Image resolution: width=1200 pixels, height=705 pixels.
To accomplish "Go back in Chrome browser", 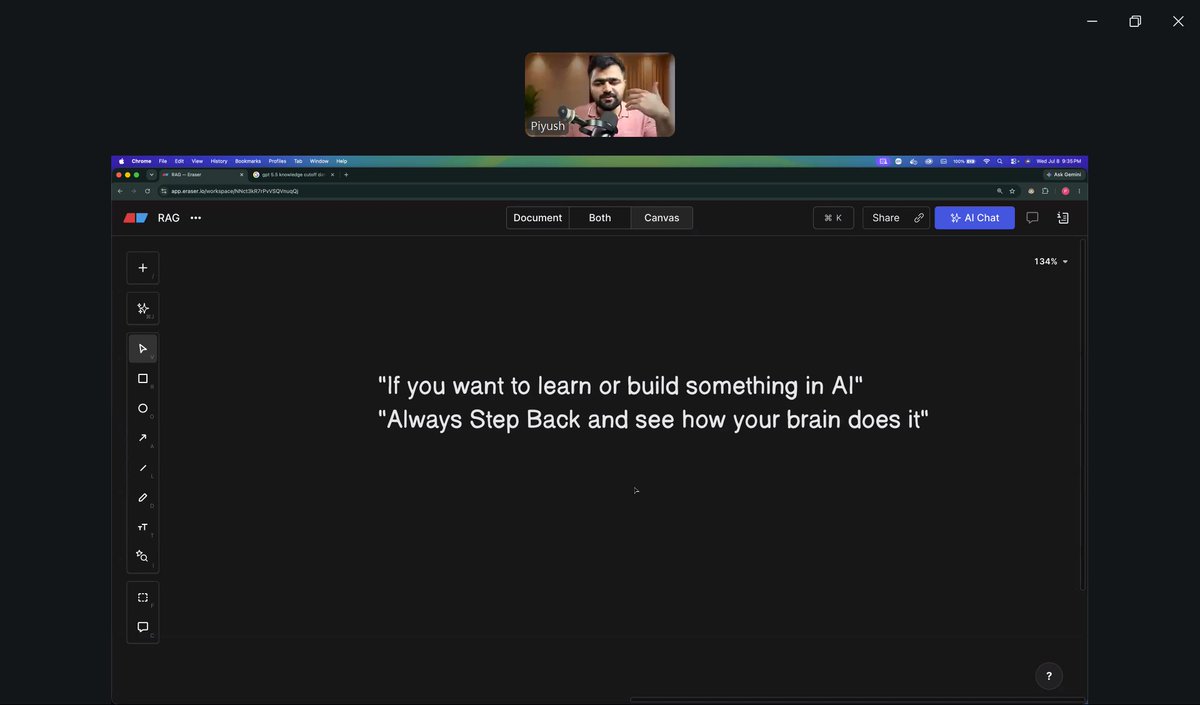I will [120, 191].
